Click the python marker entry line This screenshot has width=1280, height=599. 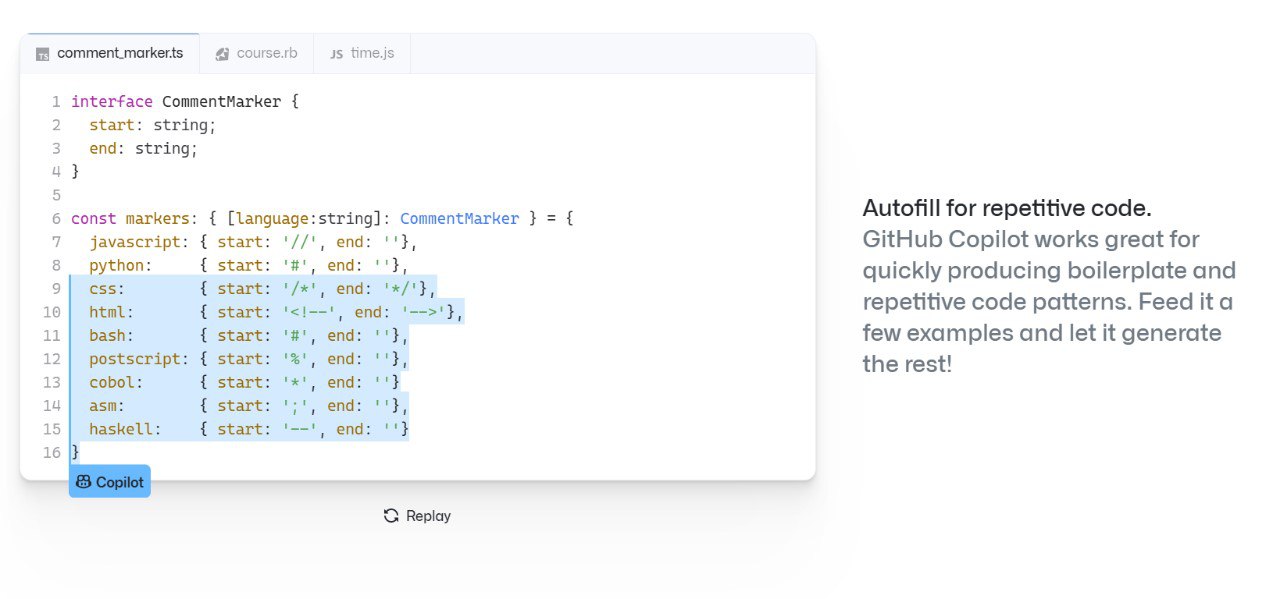tap(249, 265)
